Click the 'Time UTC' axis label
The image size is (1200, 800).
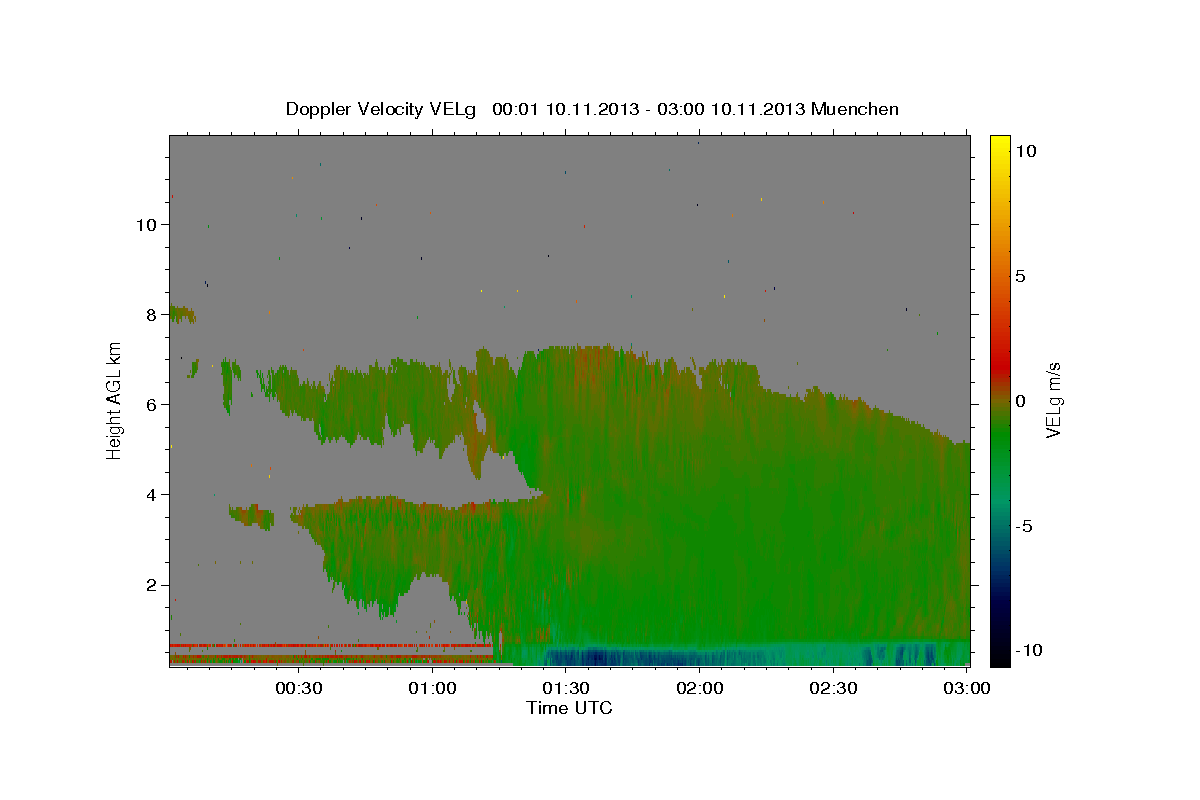coord(569,708)
